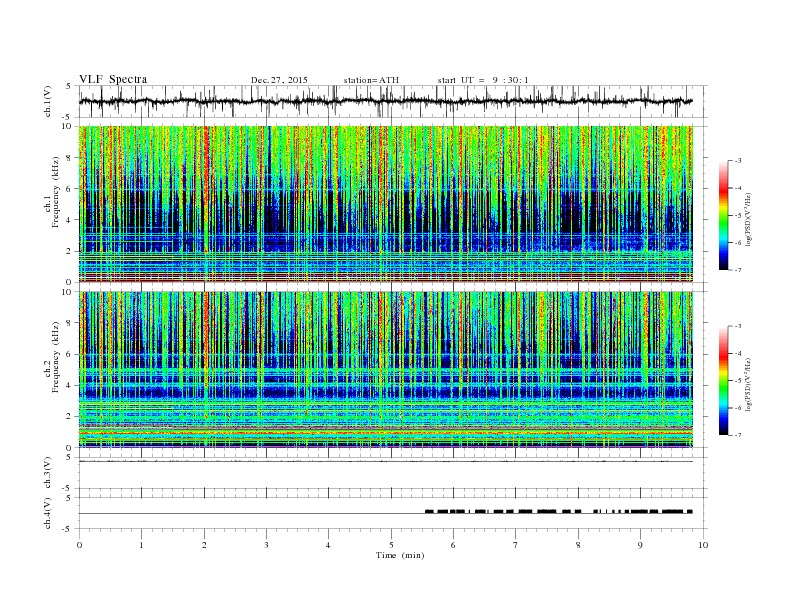The image size is (792, 612).
Task: Click the "-3" tick on ch.2 colorbar
Action: pyautogui.click(x=738, y=326)
